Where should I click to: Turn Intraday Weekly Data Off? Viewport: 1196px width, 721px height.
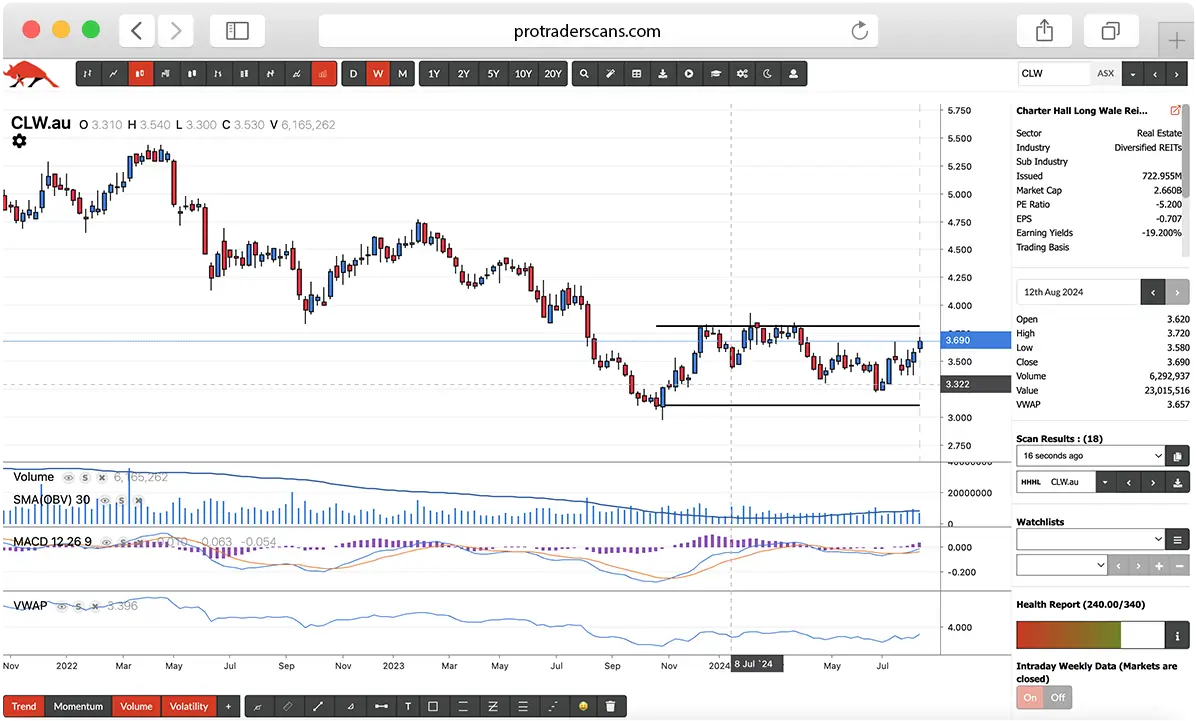[1058, 698]
